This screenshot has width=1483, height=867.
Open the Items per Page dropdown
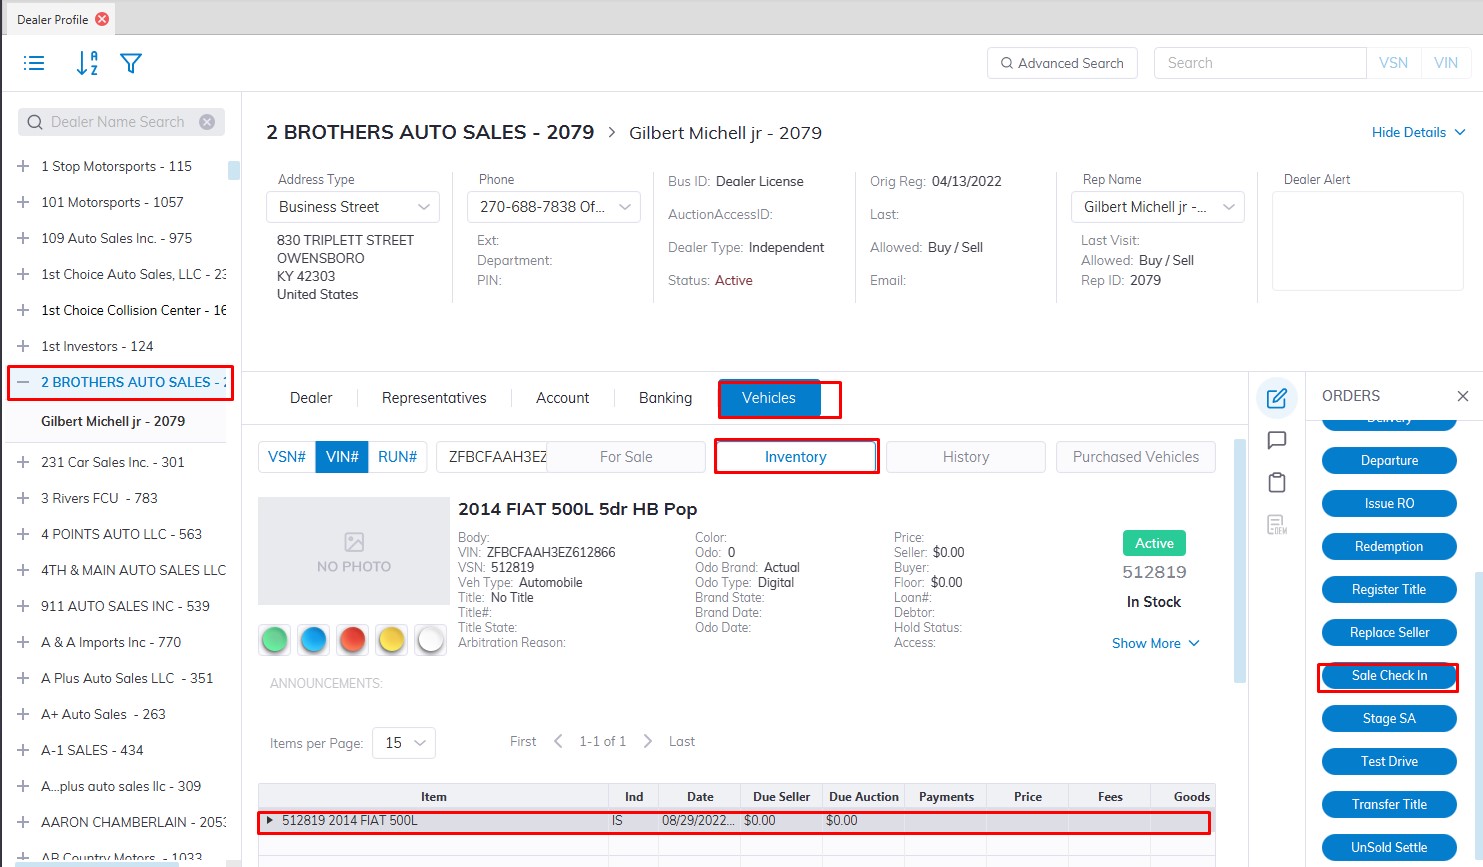click(404, 743)
